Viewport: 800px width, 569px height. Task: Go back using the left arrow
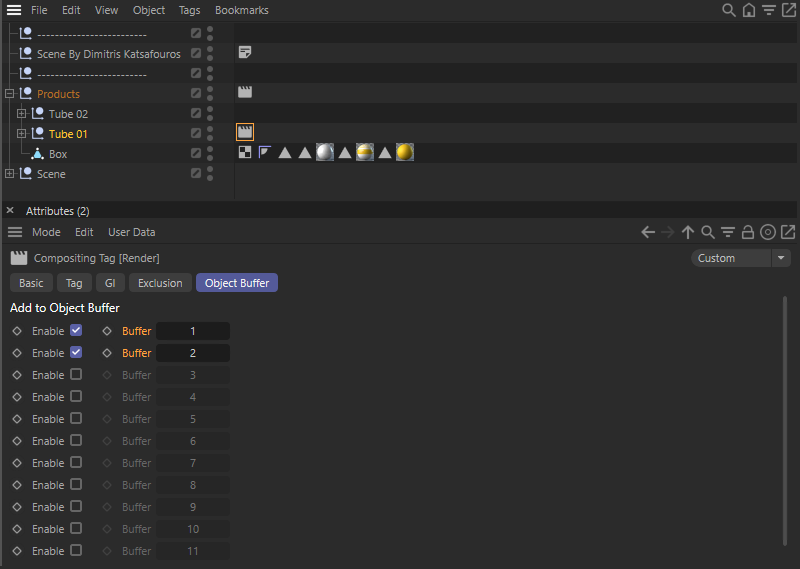pyautogui.click(x=648, y=232)
